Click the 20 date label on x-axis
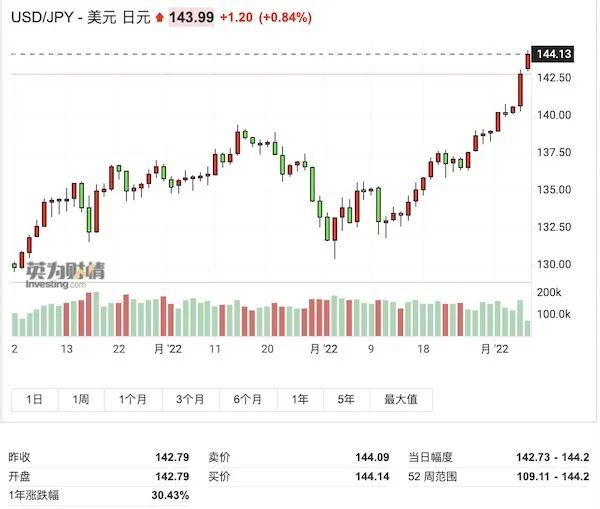Screen dimensions: 600x509 coord(267,348)
